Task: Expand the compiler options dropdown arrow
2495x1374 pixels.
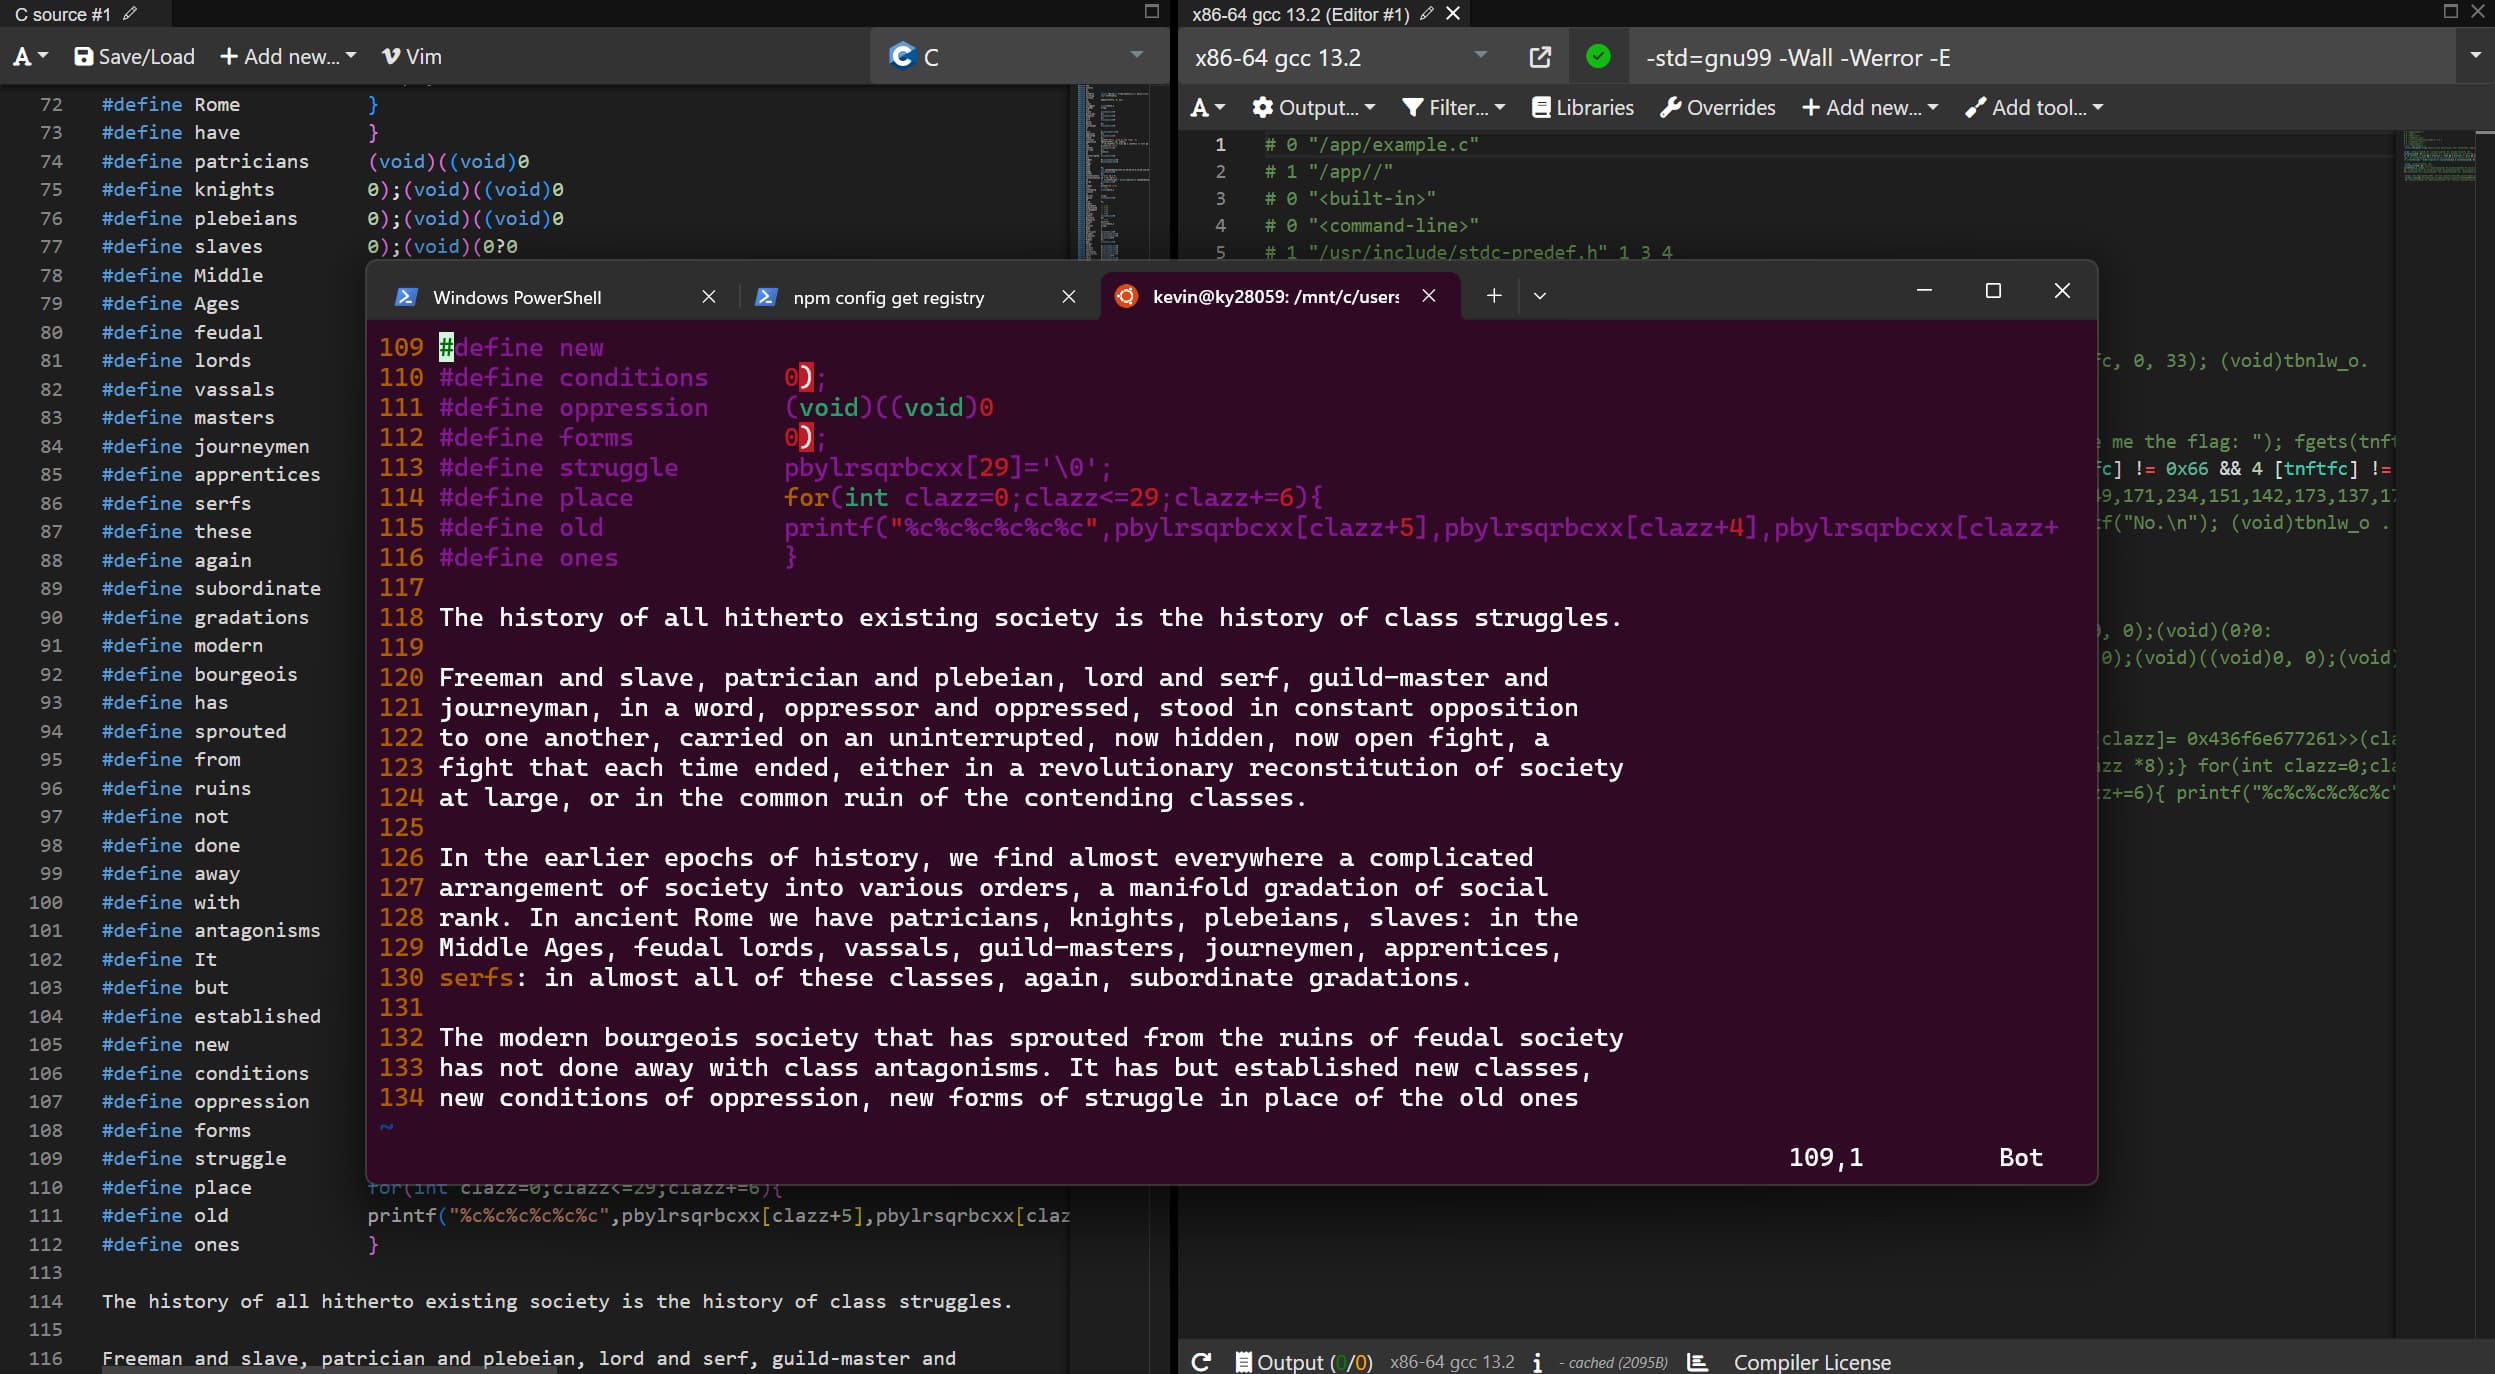Action: click(2475, 56)
